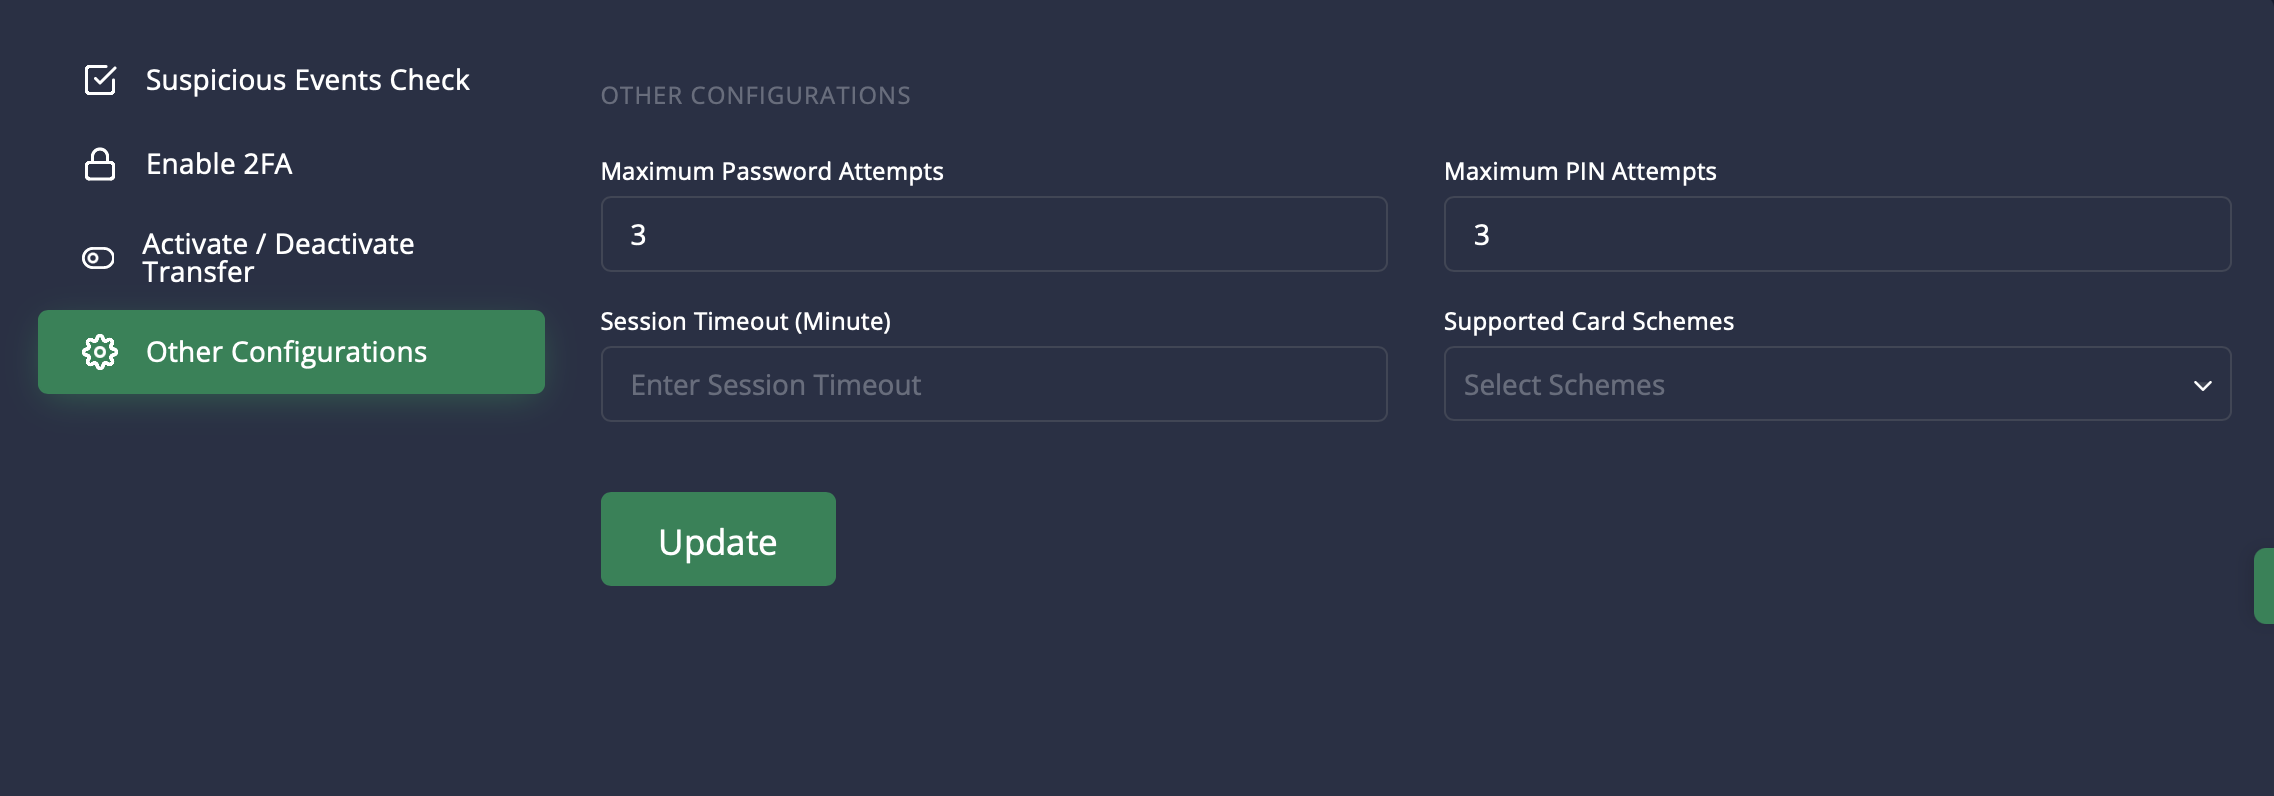Image resolution: width=2274 pixels, height=796 pixels.
Task: Click the Session Timeout (Minute) label
Action: point(745,322)
